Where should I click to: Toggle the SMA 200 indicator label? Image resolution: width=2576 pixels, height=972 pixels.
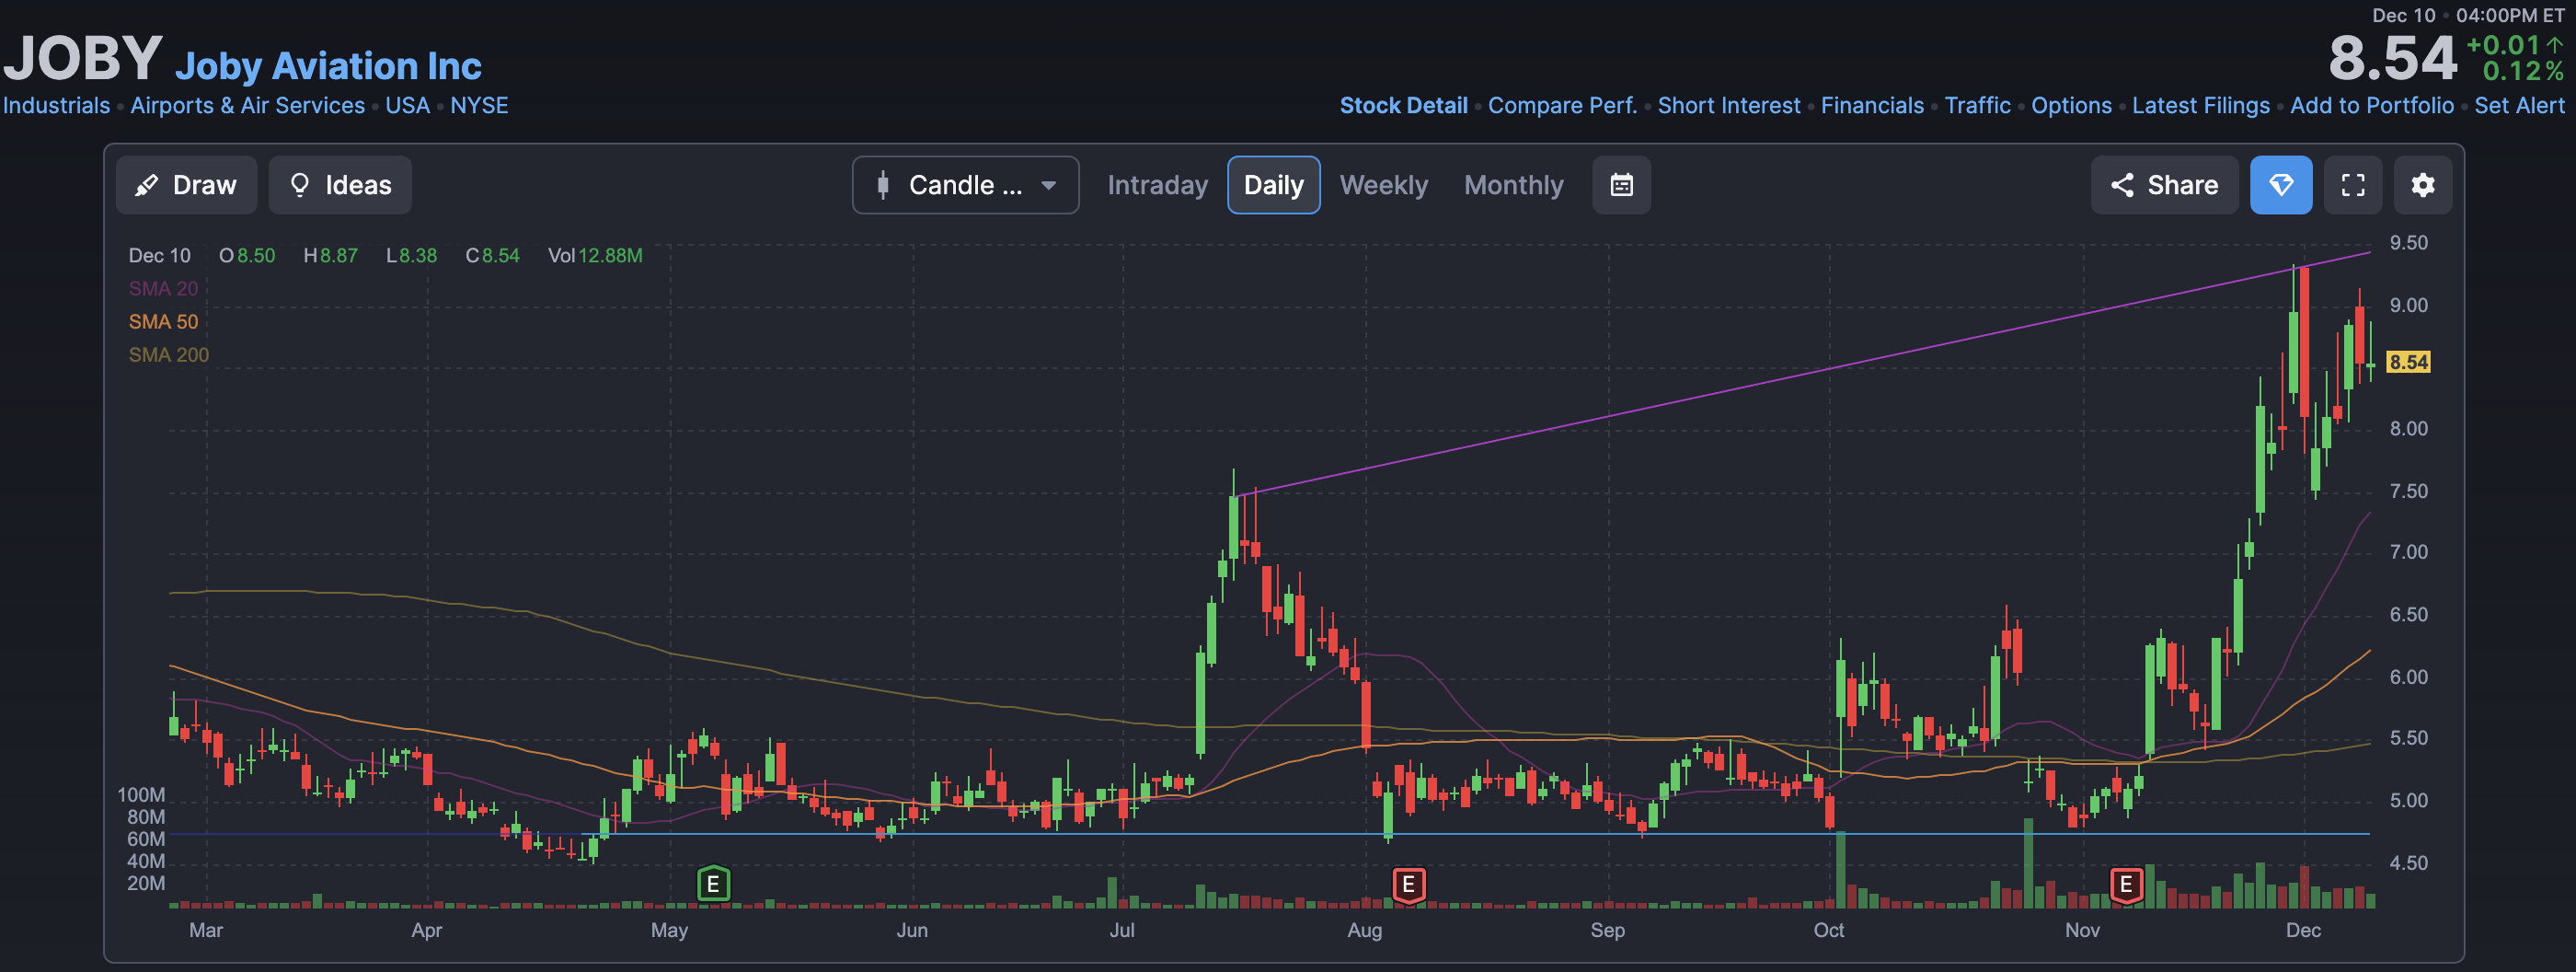tap(168, 354)
